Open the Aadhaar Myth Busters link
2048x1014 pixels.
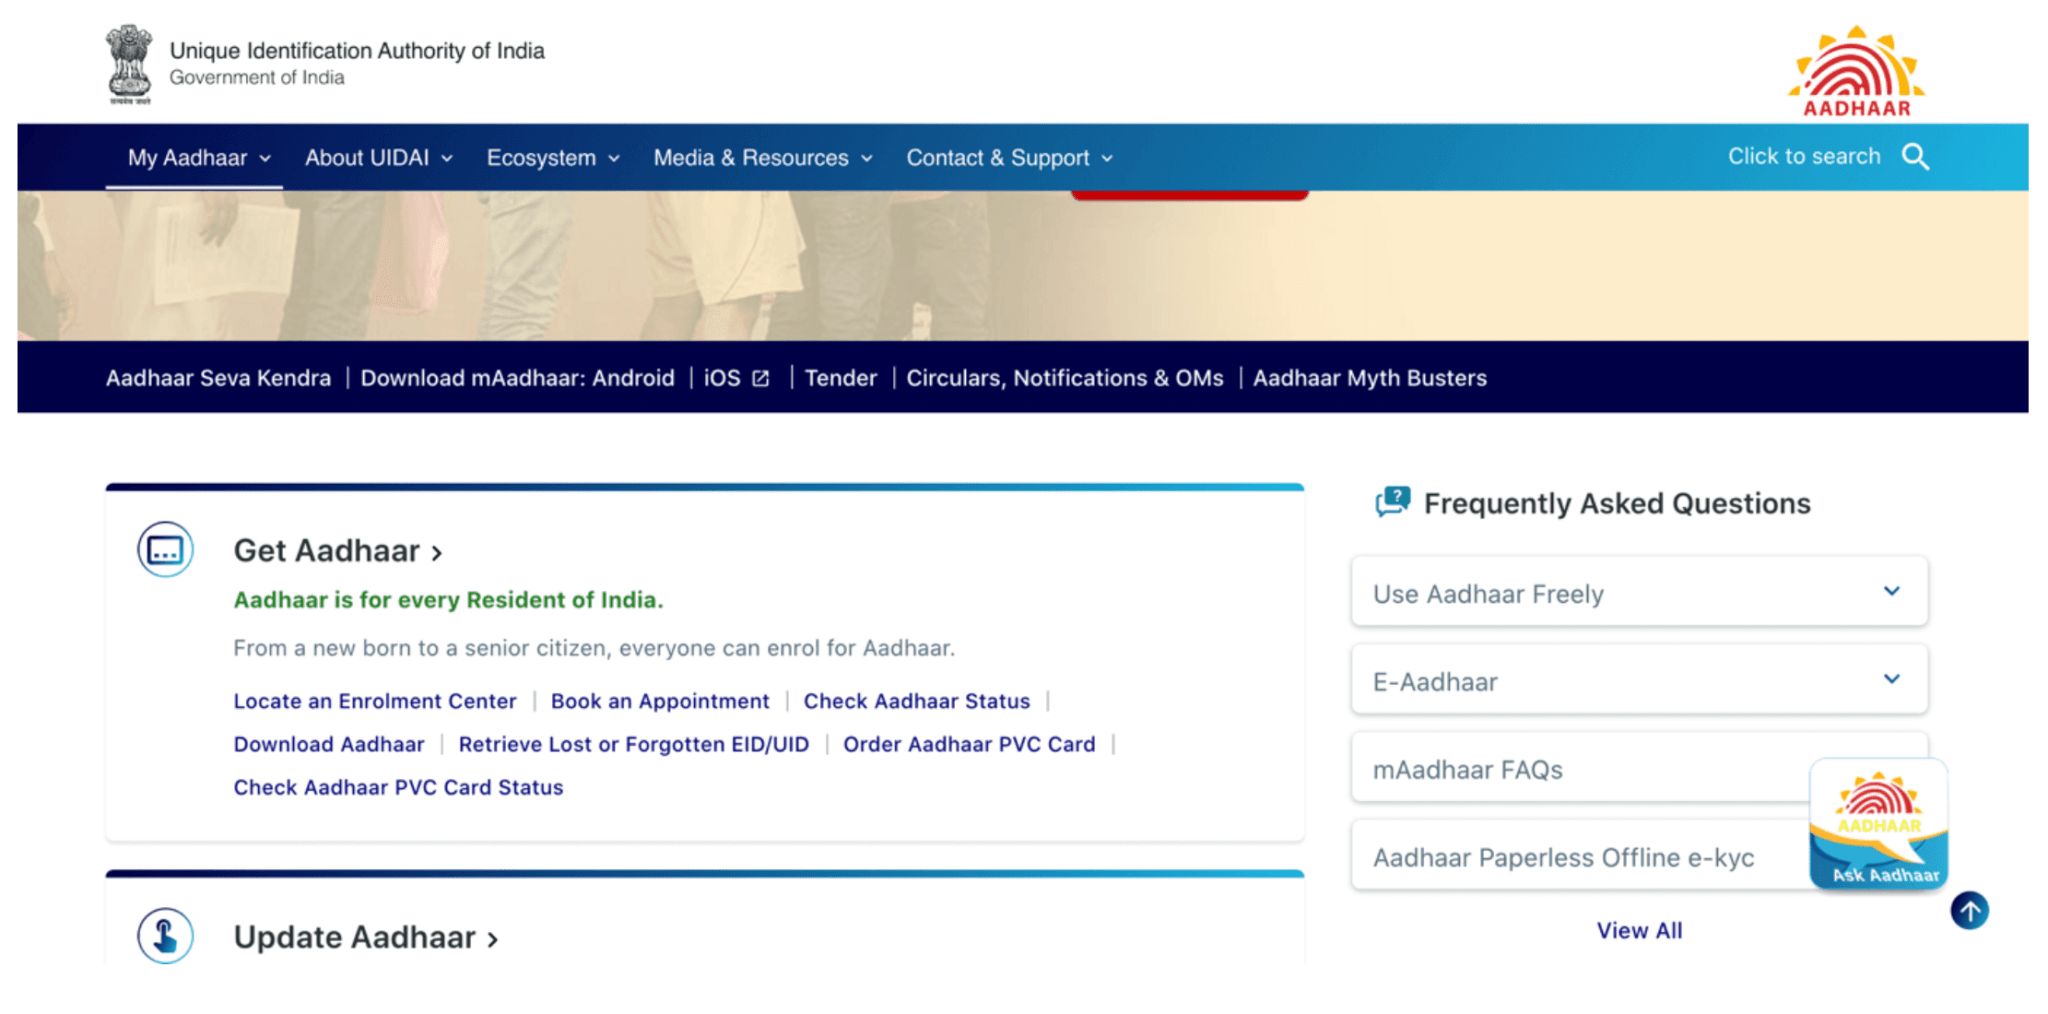click(1370, 377)
